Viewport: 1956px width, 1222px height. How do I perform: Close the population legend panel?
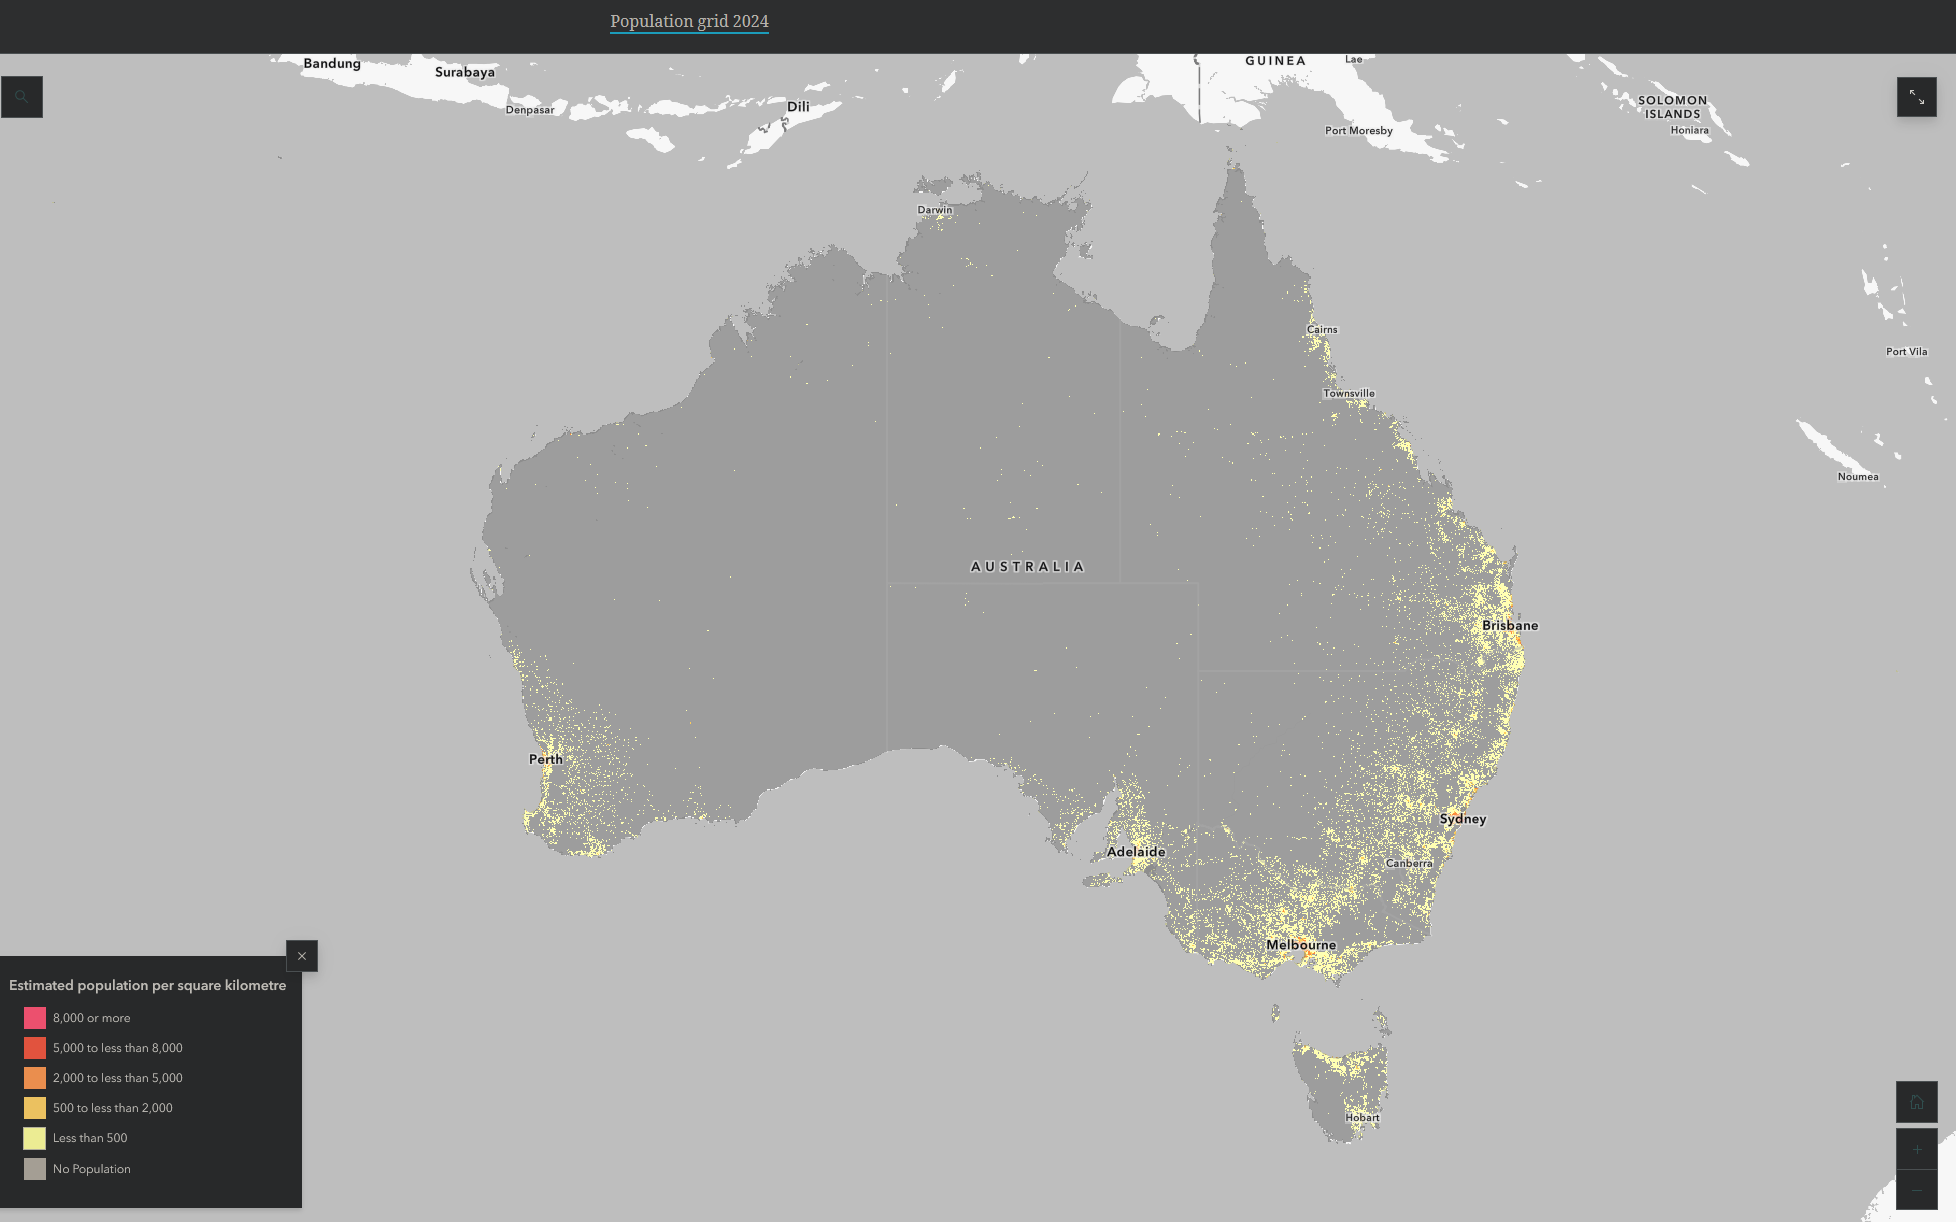pyautogui.click(x=302, y=956)
